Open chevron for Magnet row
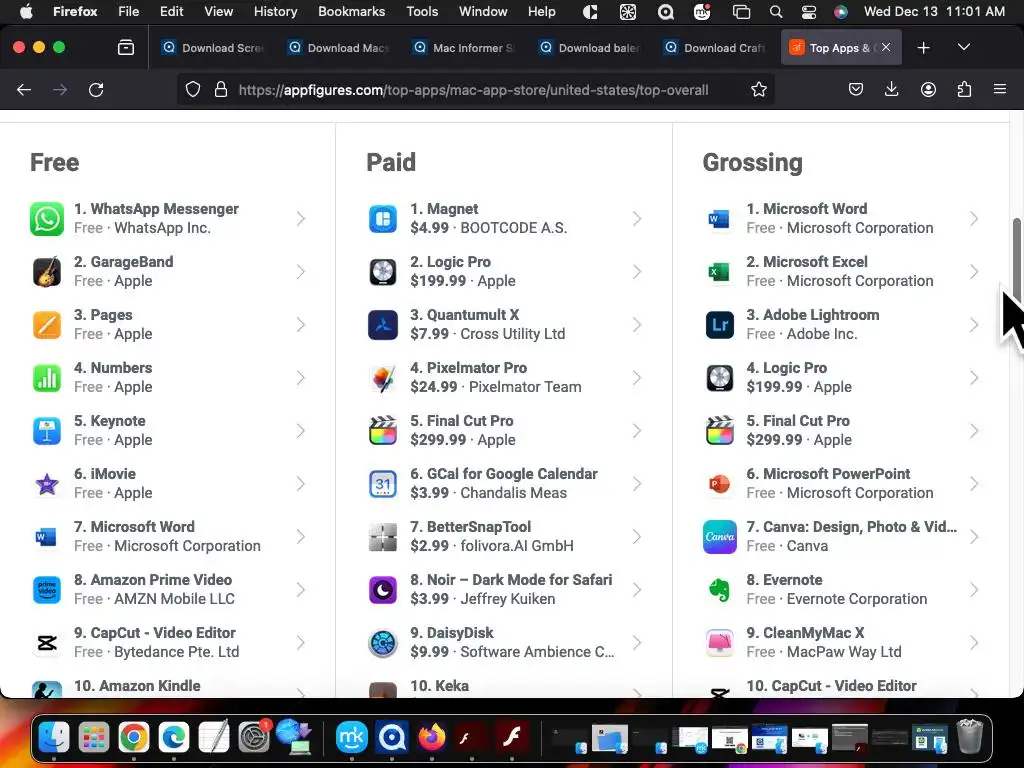Screen dimensions: 1024x768 pyautogui.click(x=637, y=219)
